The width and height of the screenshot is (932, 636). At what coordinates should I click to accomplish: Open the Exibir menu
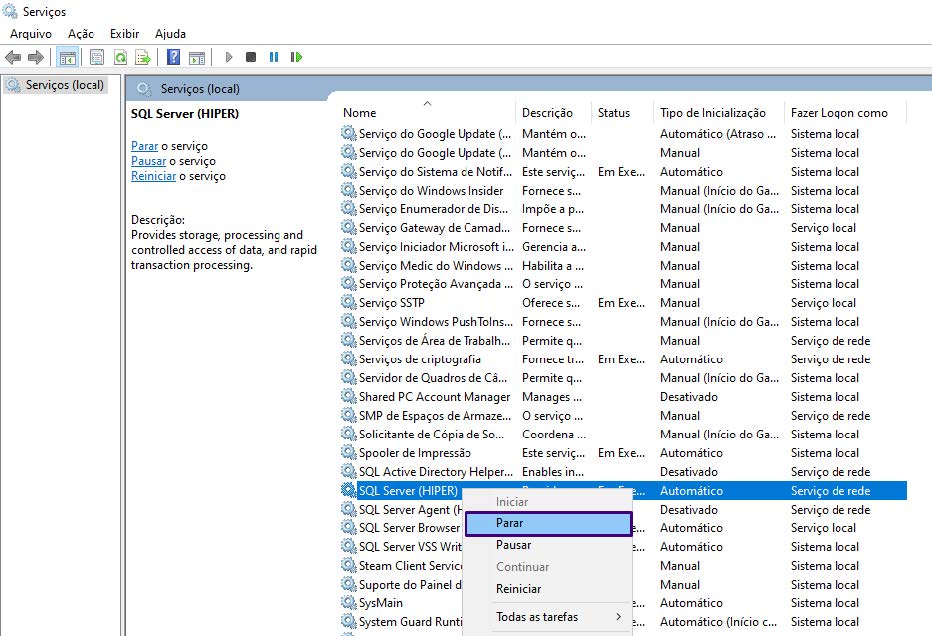click(125, 34)
